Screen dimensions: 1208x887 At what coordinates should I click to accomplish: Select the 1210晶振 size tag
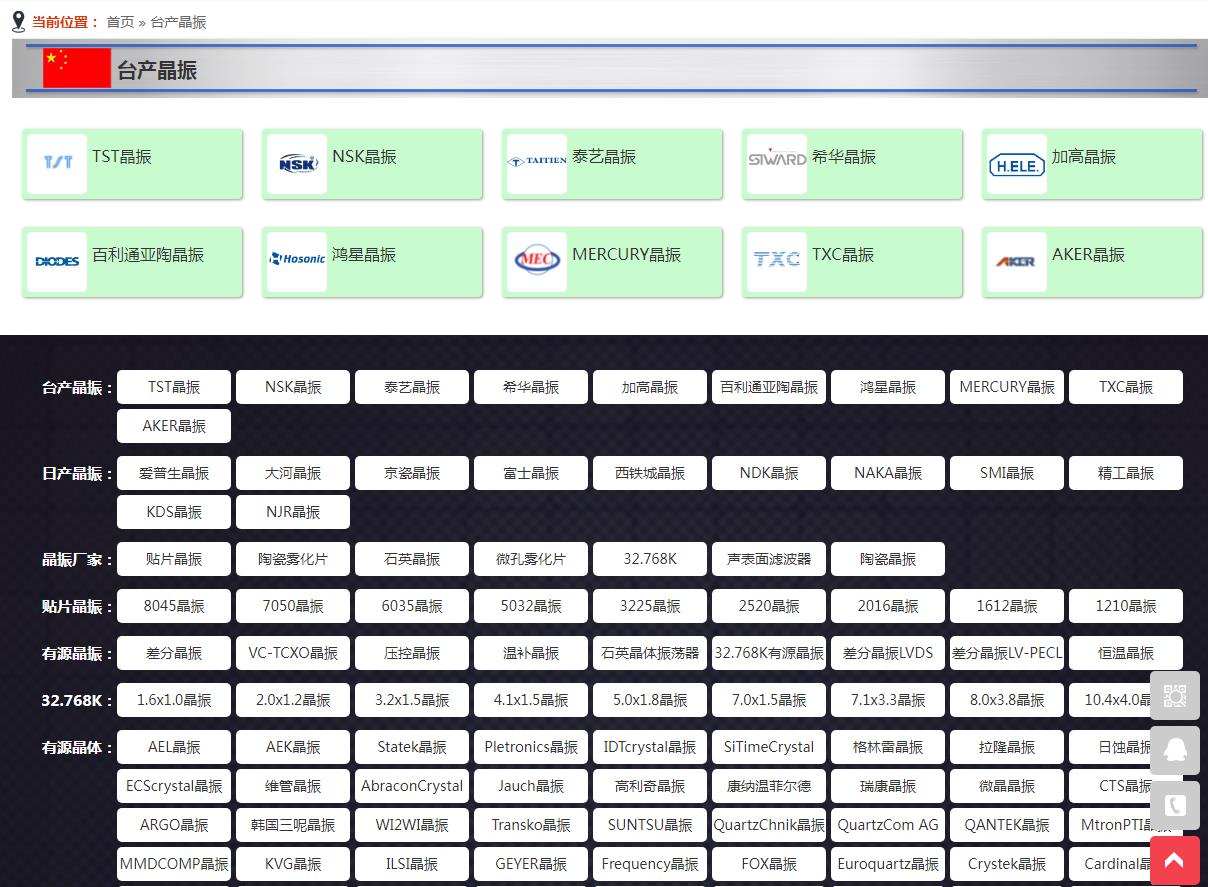click(1126, 606)
